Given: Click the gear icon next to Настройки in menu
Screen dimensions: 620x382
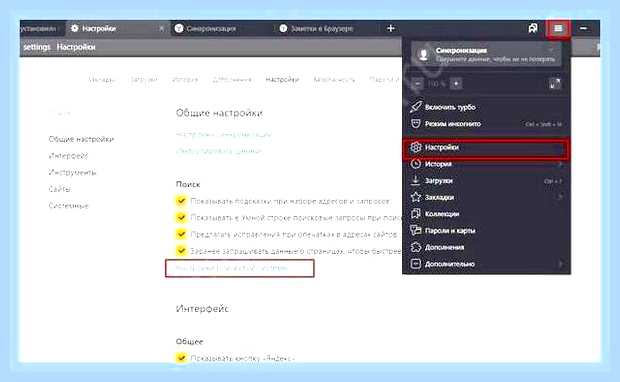Looking at the screenshot, I should point(416,148).
